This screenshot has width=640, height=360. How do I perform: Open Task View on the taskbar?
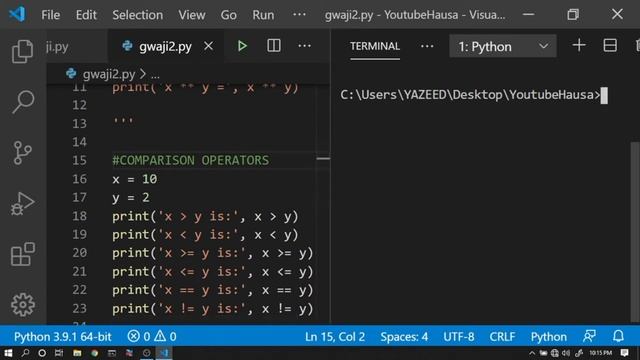[x=59, y=353]
